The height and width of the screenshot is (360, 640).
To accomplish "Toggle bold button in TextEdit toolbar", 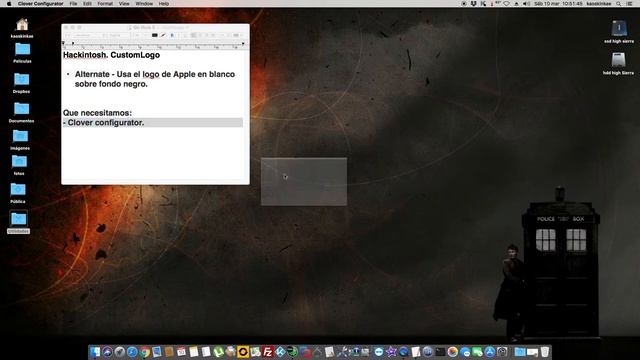I will coord(172,36).
